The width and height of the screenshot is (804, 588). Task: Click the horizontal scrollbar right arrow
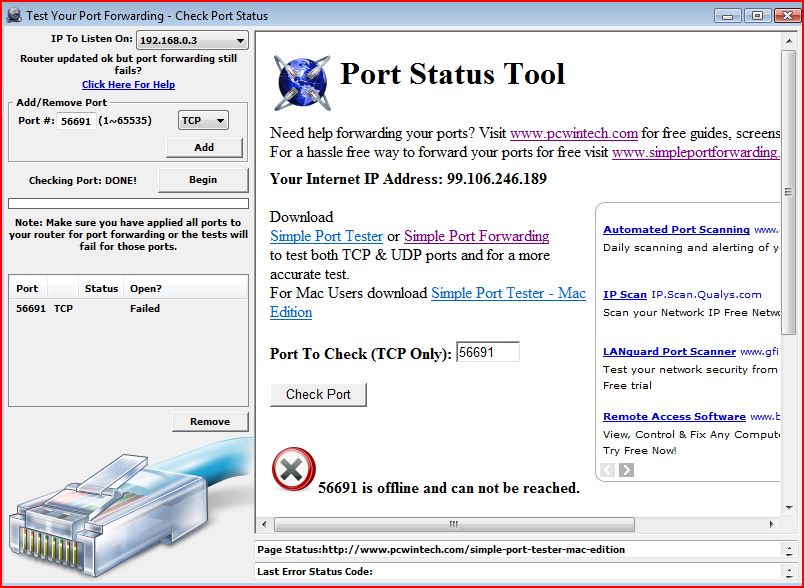(771, 524)
